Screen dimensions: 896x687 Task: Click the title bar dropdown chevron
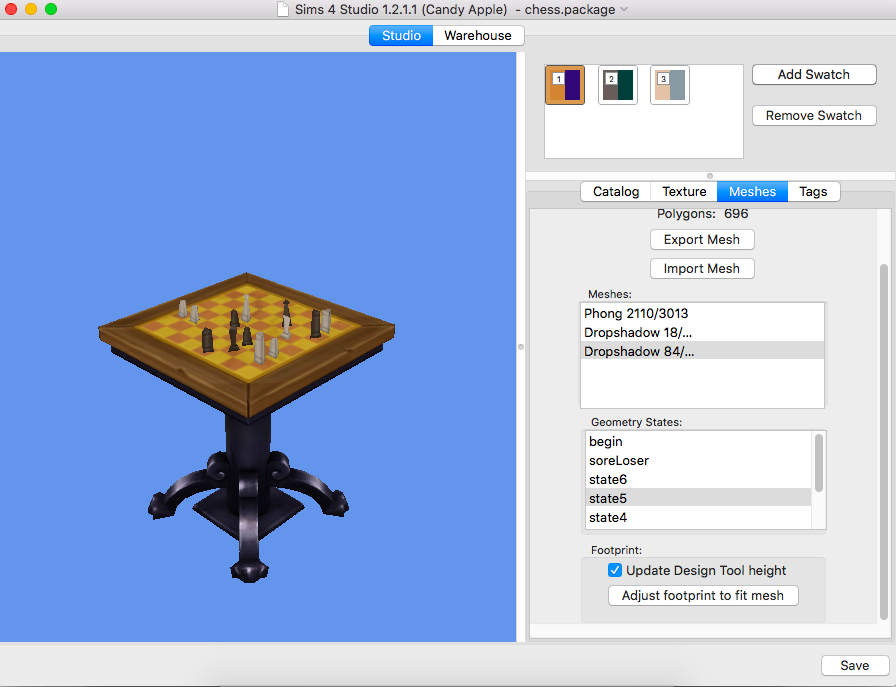pos(624,9)
